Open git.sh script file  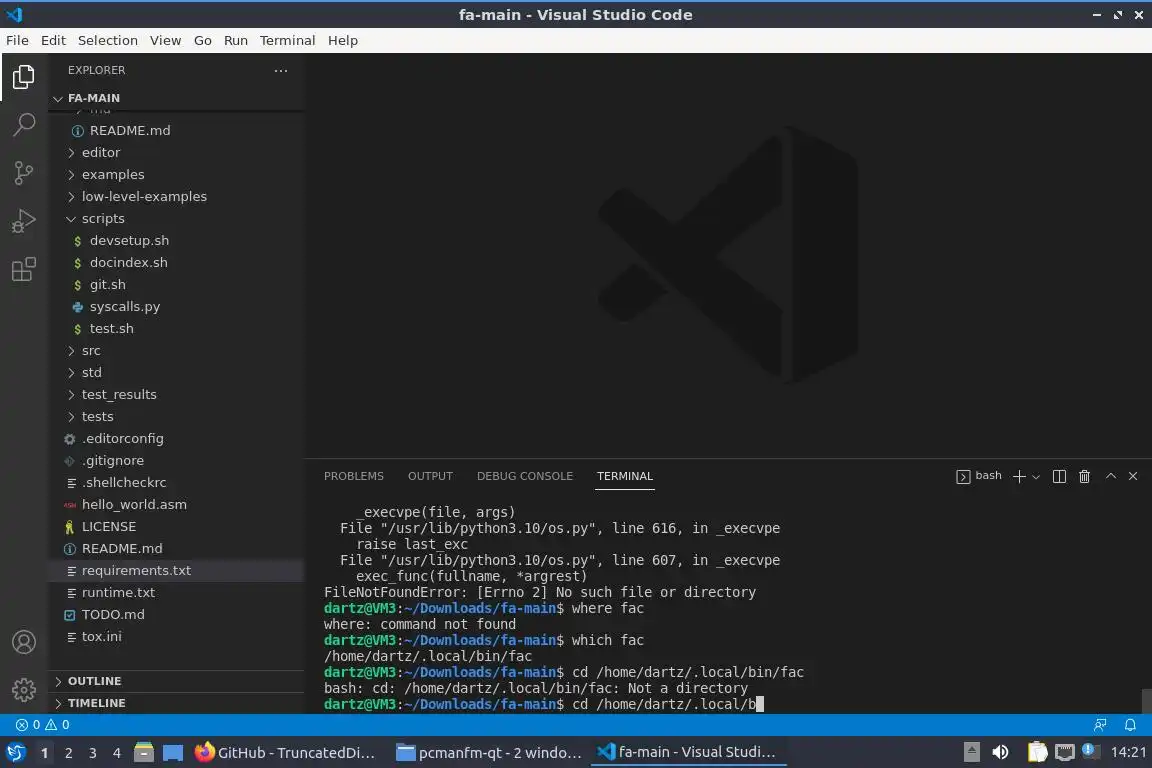pos(176,284)
